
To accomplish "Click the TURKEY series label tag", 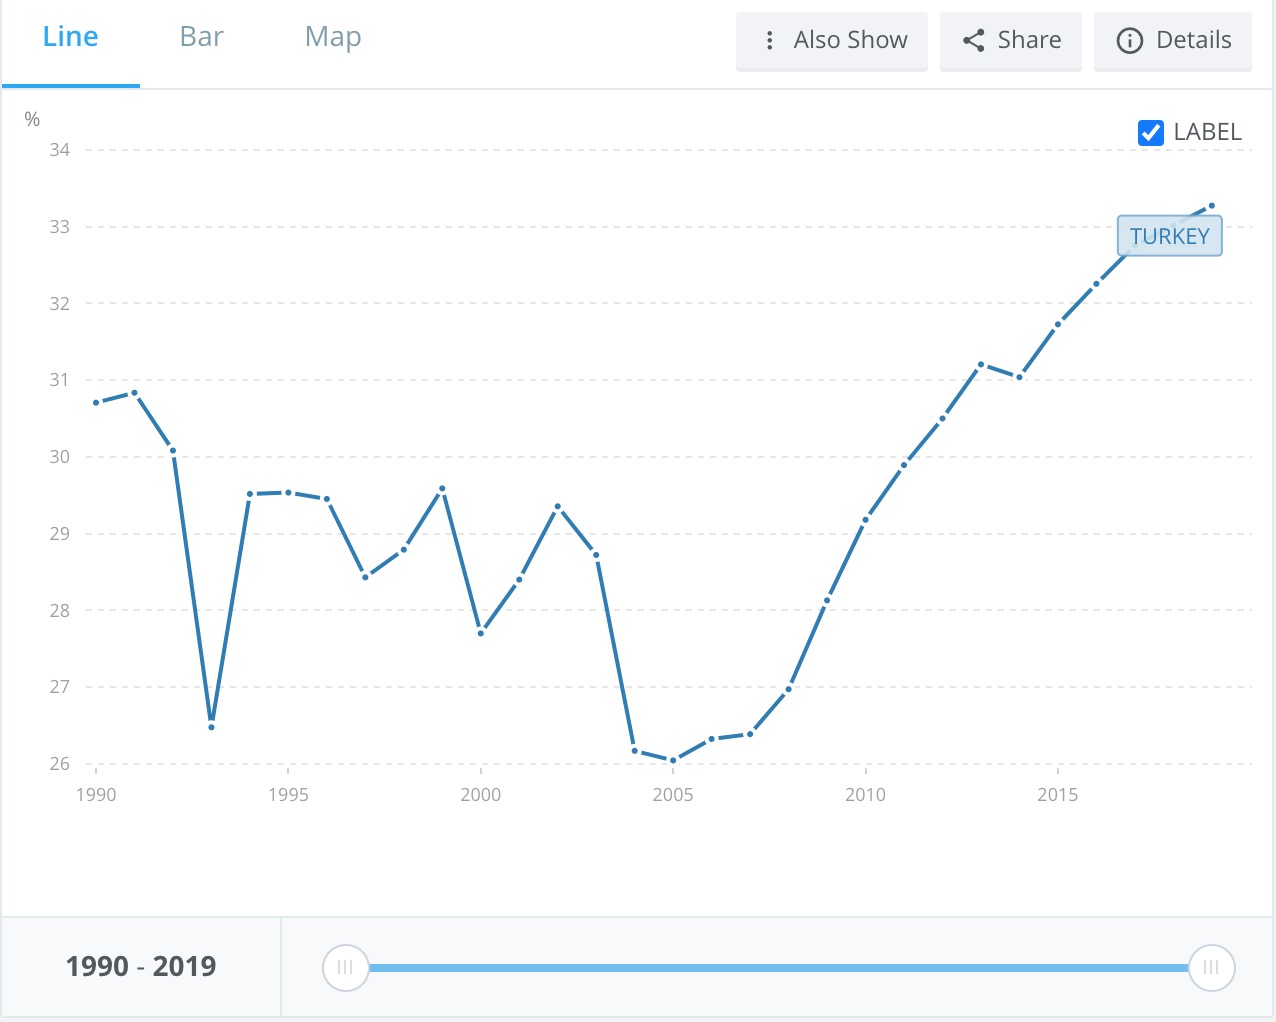I will [x=1169, y=237].
